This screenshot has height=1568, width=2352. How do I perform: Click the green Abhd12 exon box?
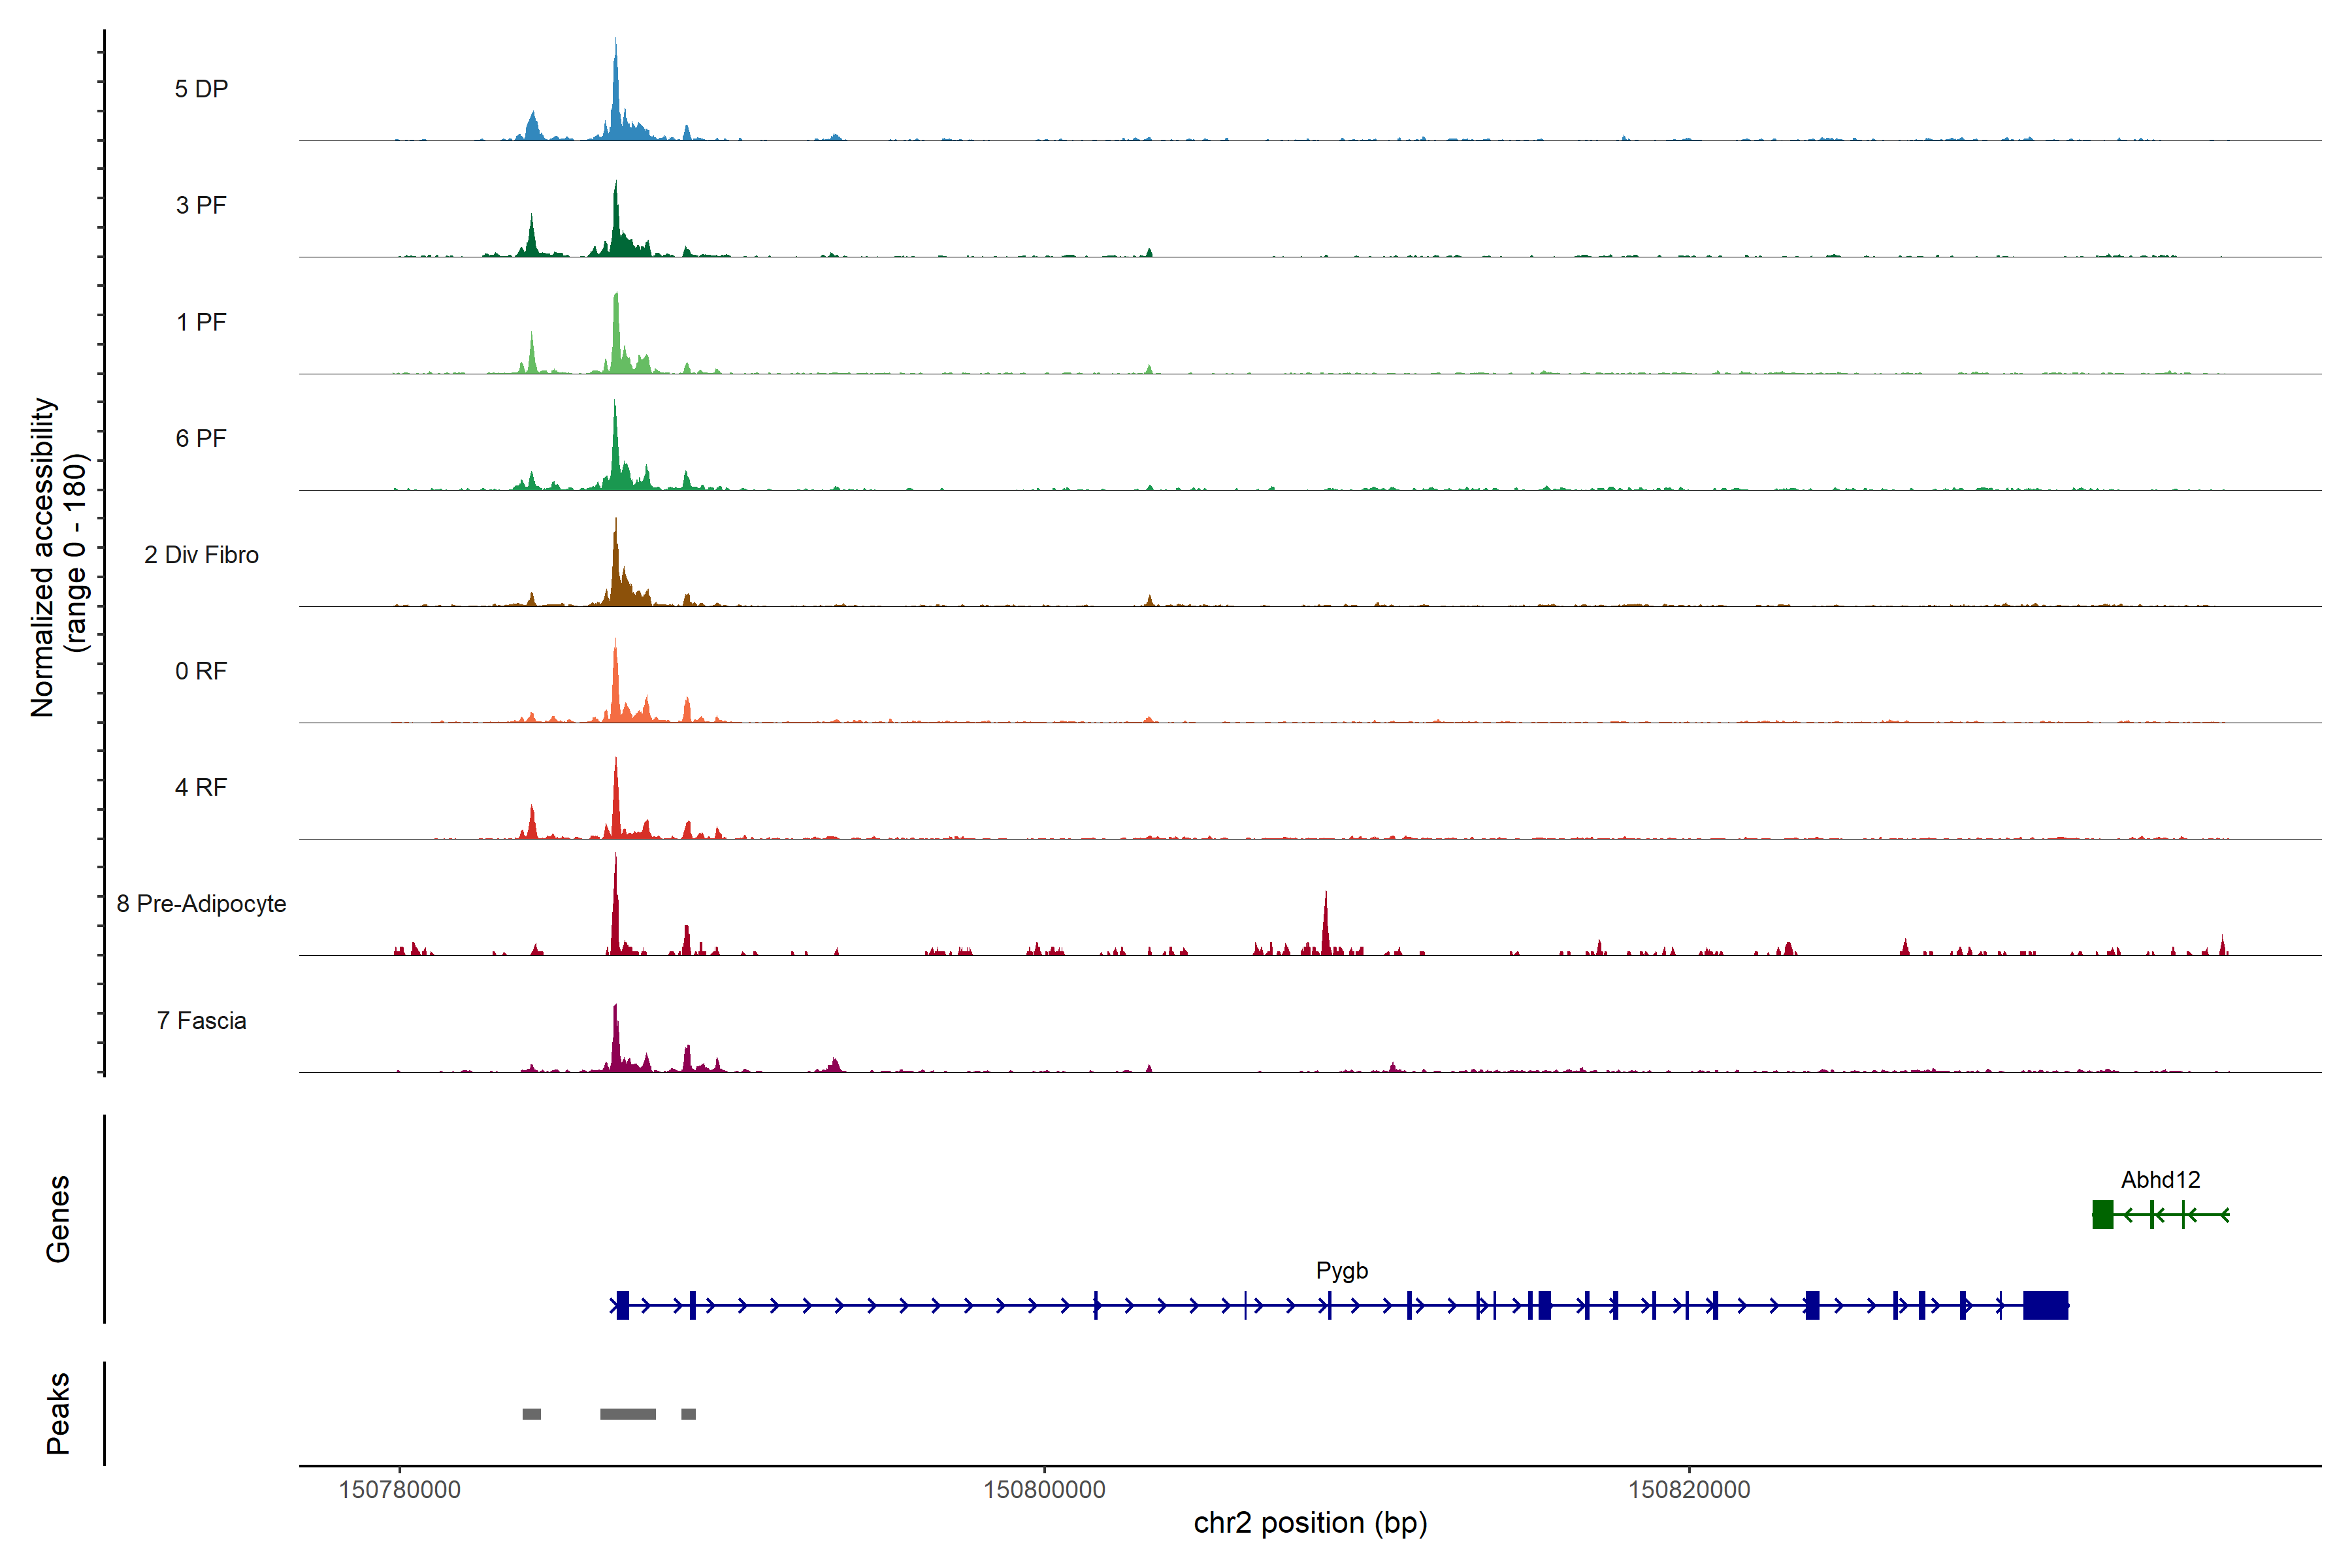(2102, 1215)
